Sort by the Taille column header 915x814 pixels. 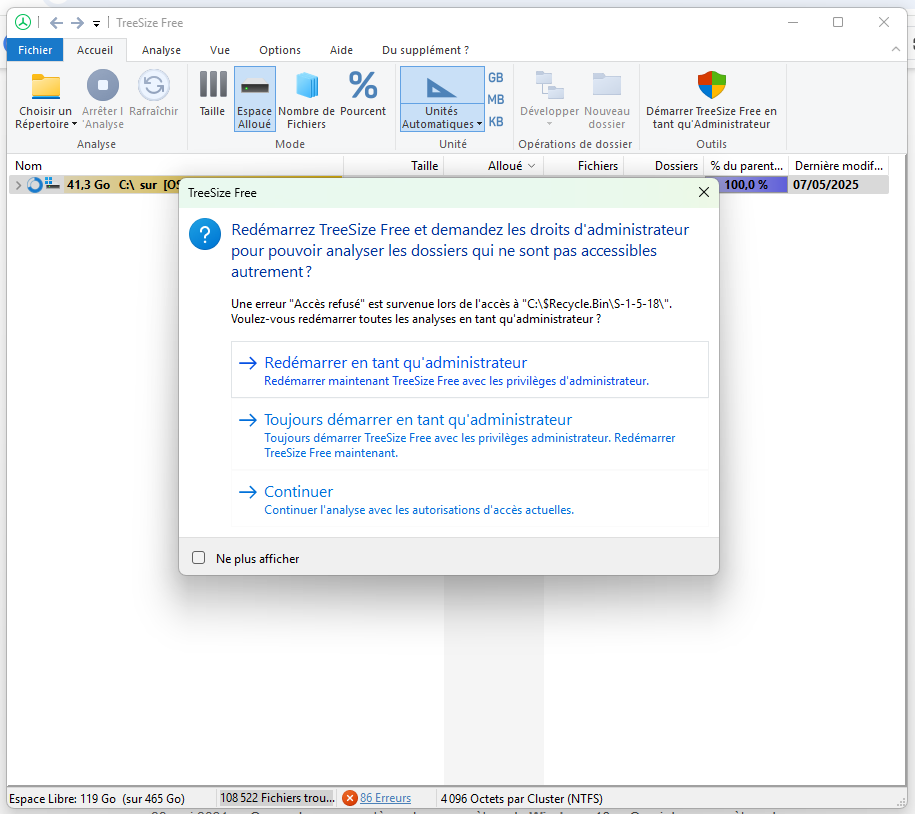(x=394, y=166)
